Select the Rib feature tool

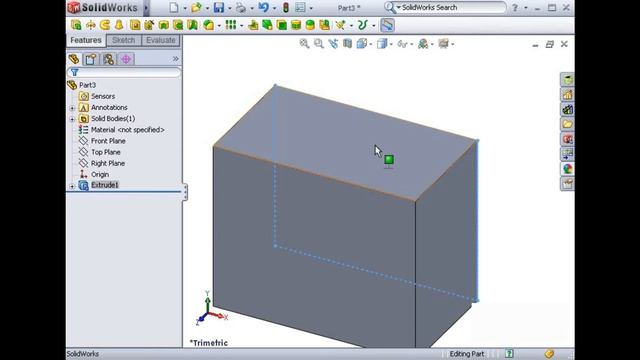click(253, 25)
